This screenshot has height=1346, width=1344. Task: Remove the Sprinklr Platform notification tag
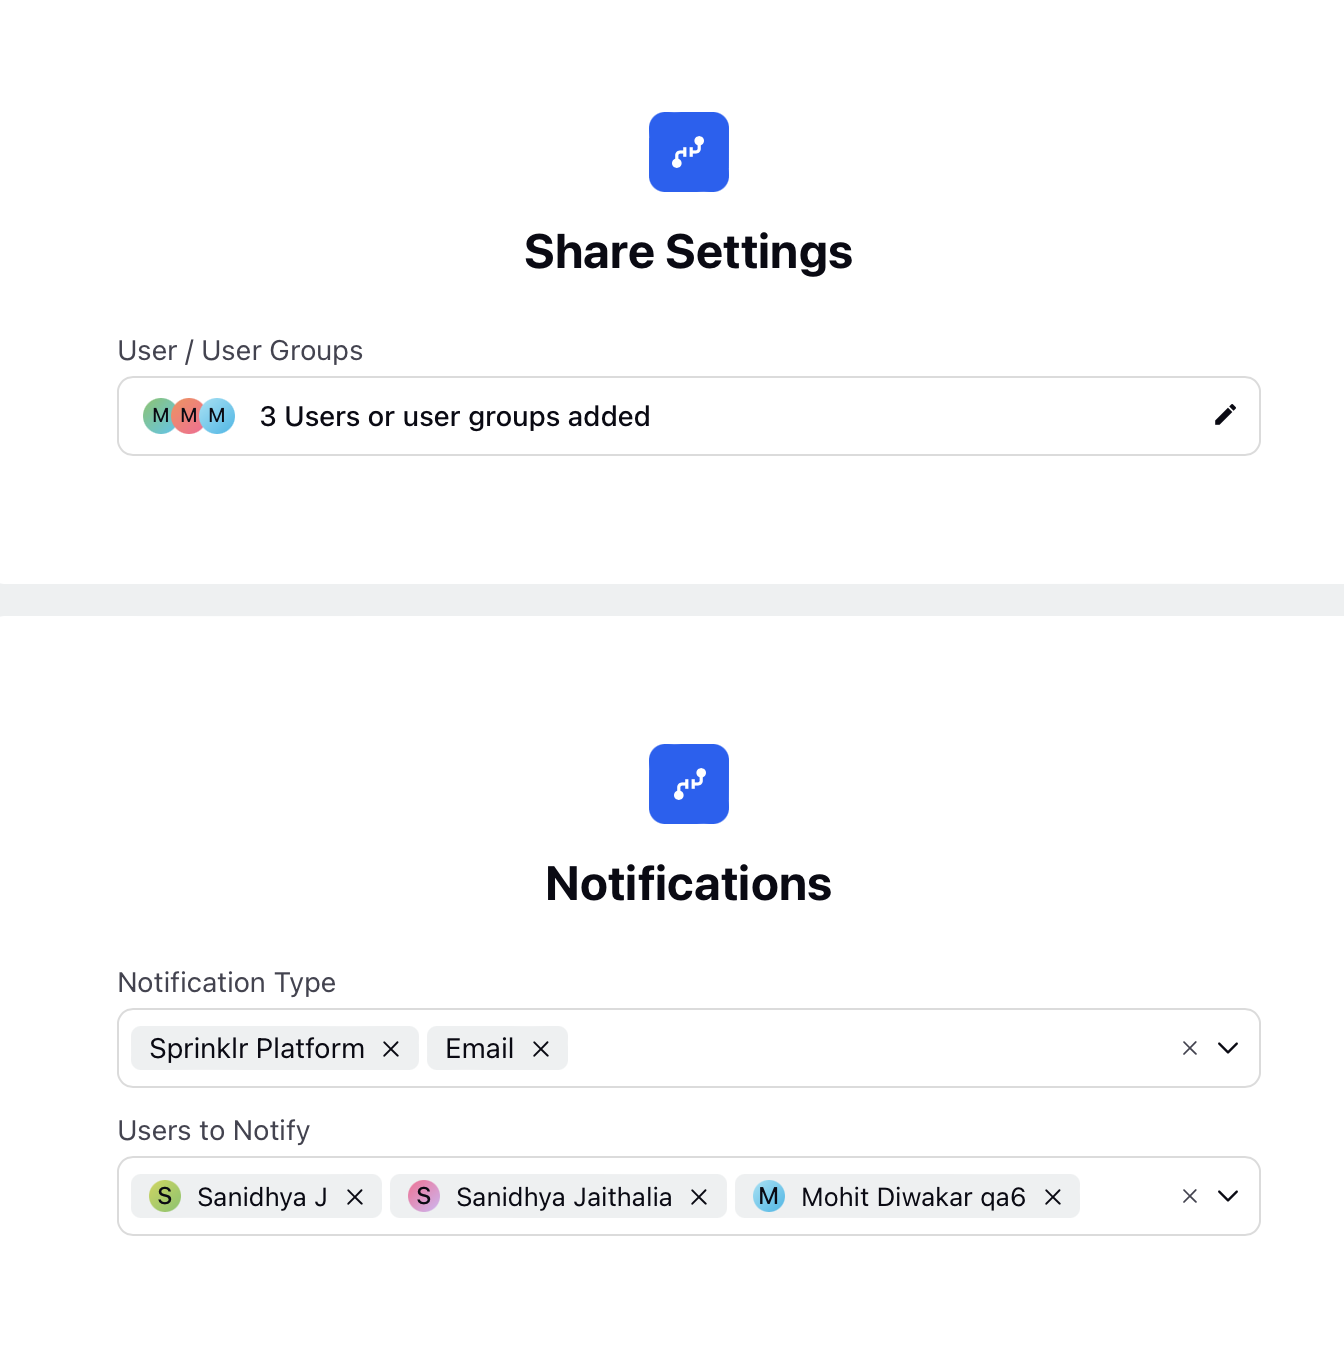pos(391,1049)
